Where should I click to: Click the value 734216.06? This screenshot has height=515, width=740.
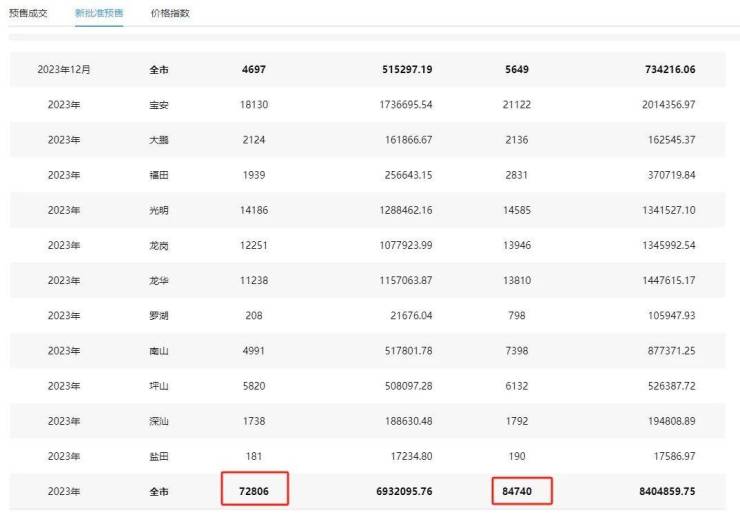pos(670,69)
